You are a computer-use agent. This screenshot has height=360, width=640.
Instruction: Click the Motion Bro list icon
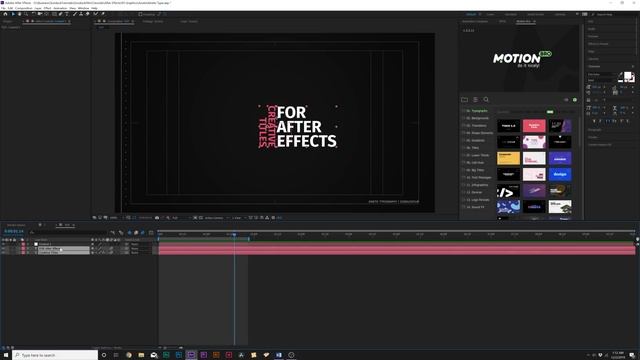point(476,100)
